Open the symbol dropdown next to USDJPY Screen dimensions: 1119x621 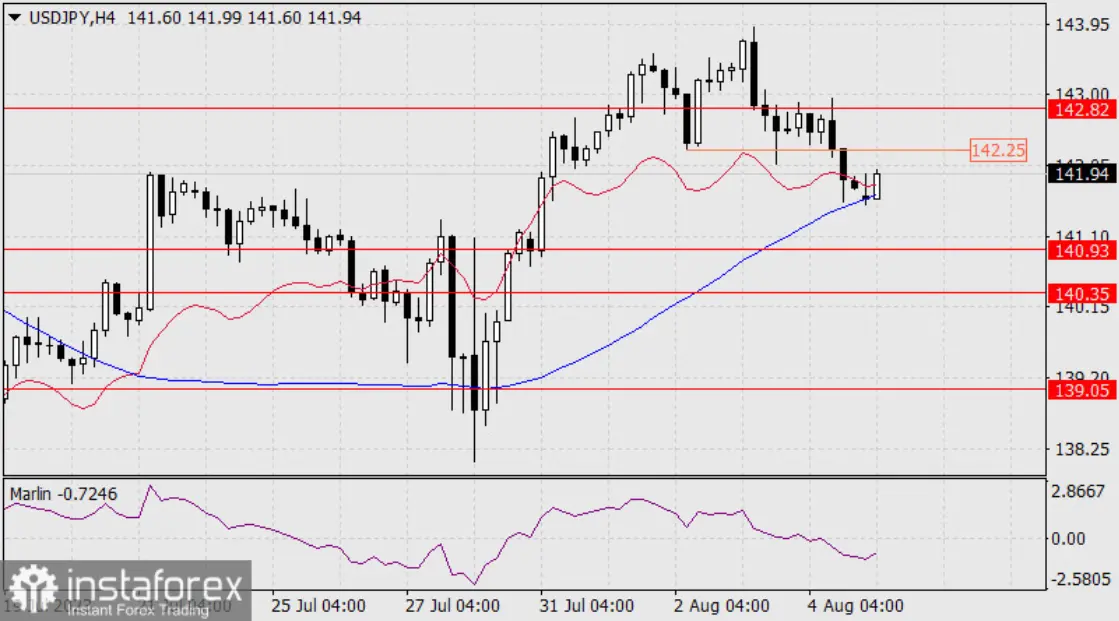(14, 17)
